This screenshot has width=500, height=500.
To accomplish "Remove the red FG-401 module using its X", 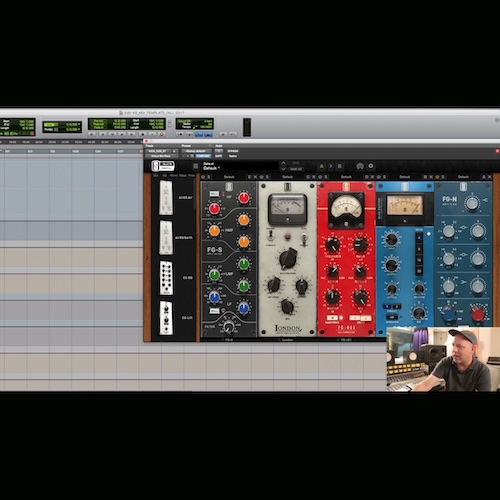I will pos(373,177).
